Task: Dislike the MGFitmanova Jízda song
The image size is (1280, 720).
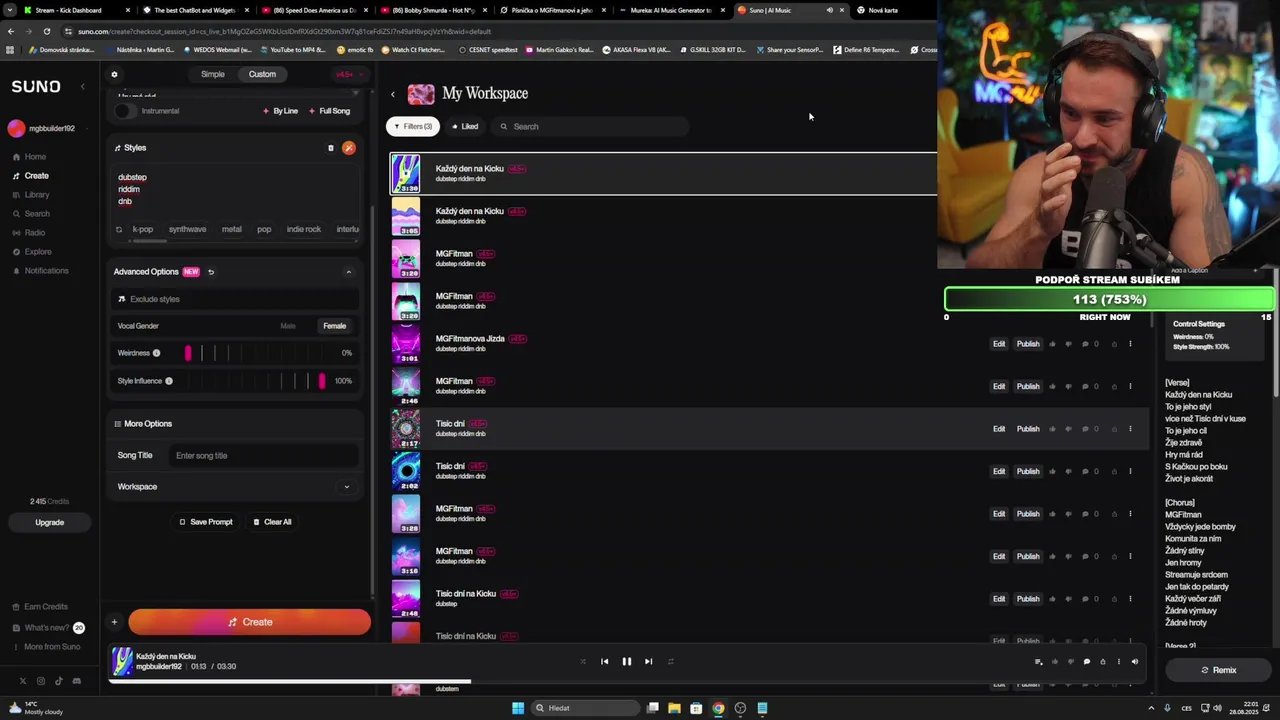Action: [x=1068, y=344]
